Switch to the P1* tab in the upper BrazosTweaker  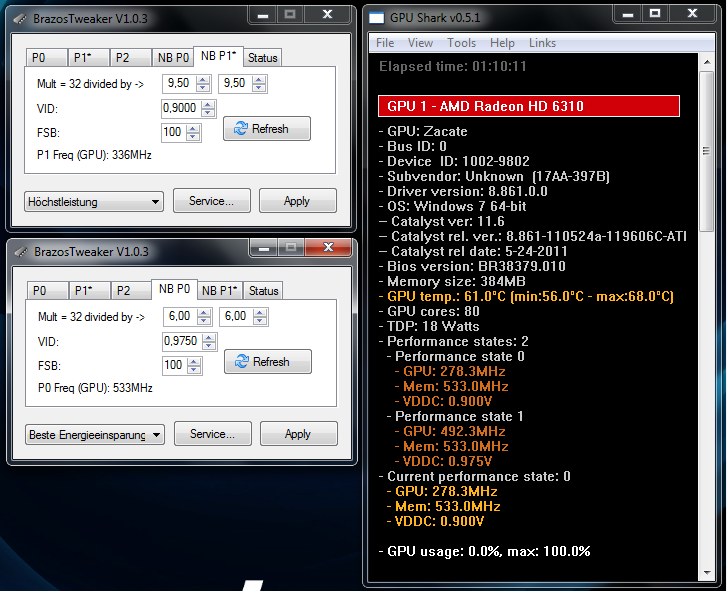coord(89,58)
